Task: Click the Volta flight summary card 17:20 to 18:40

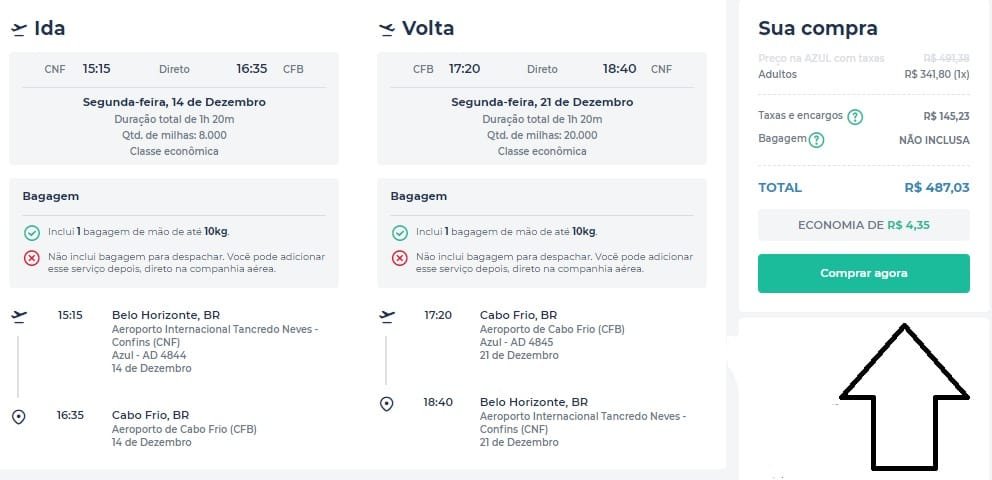Action: (x=542, y=109)
